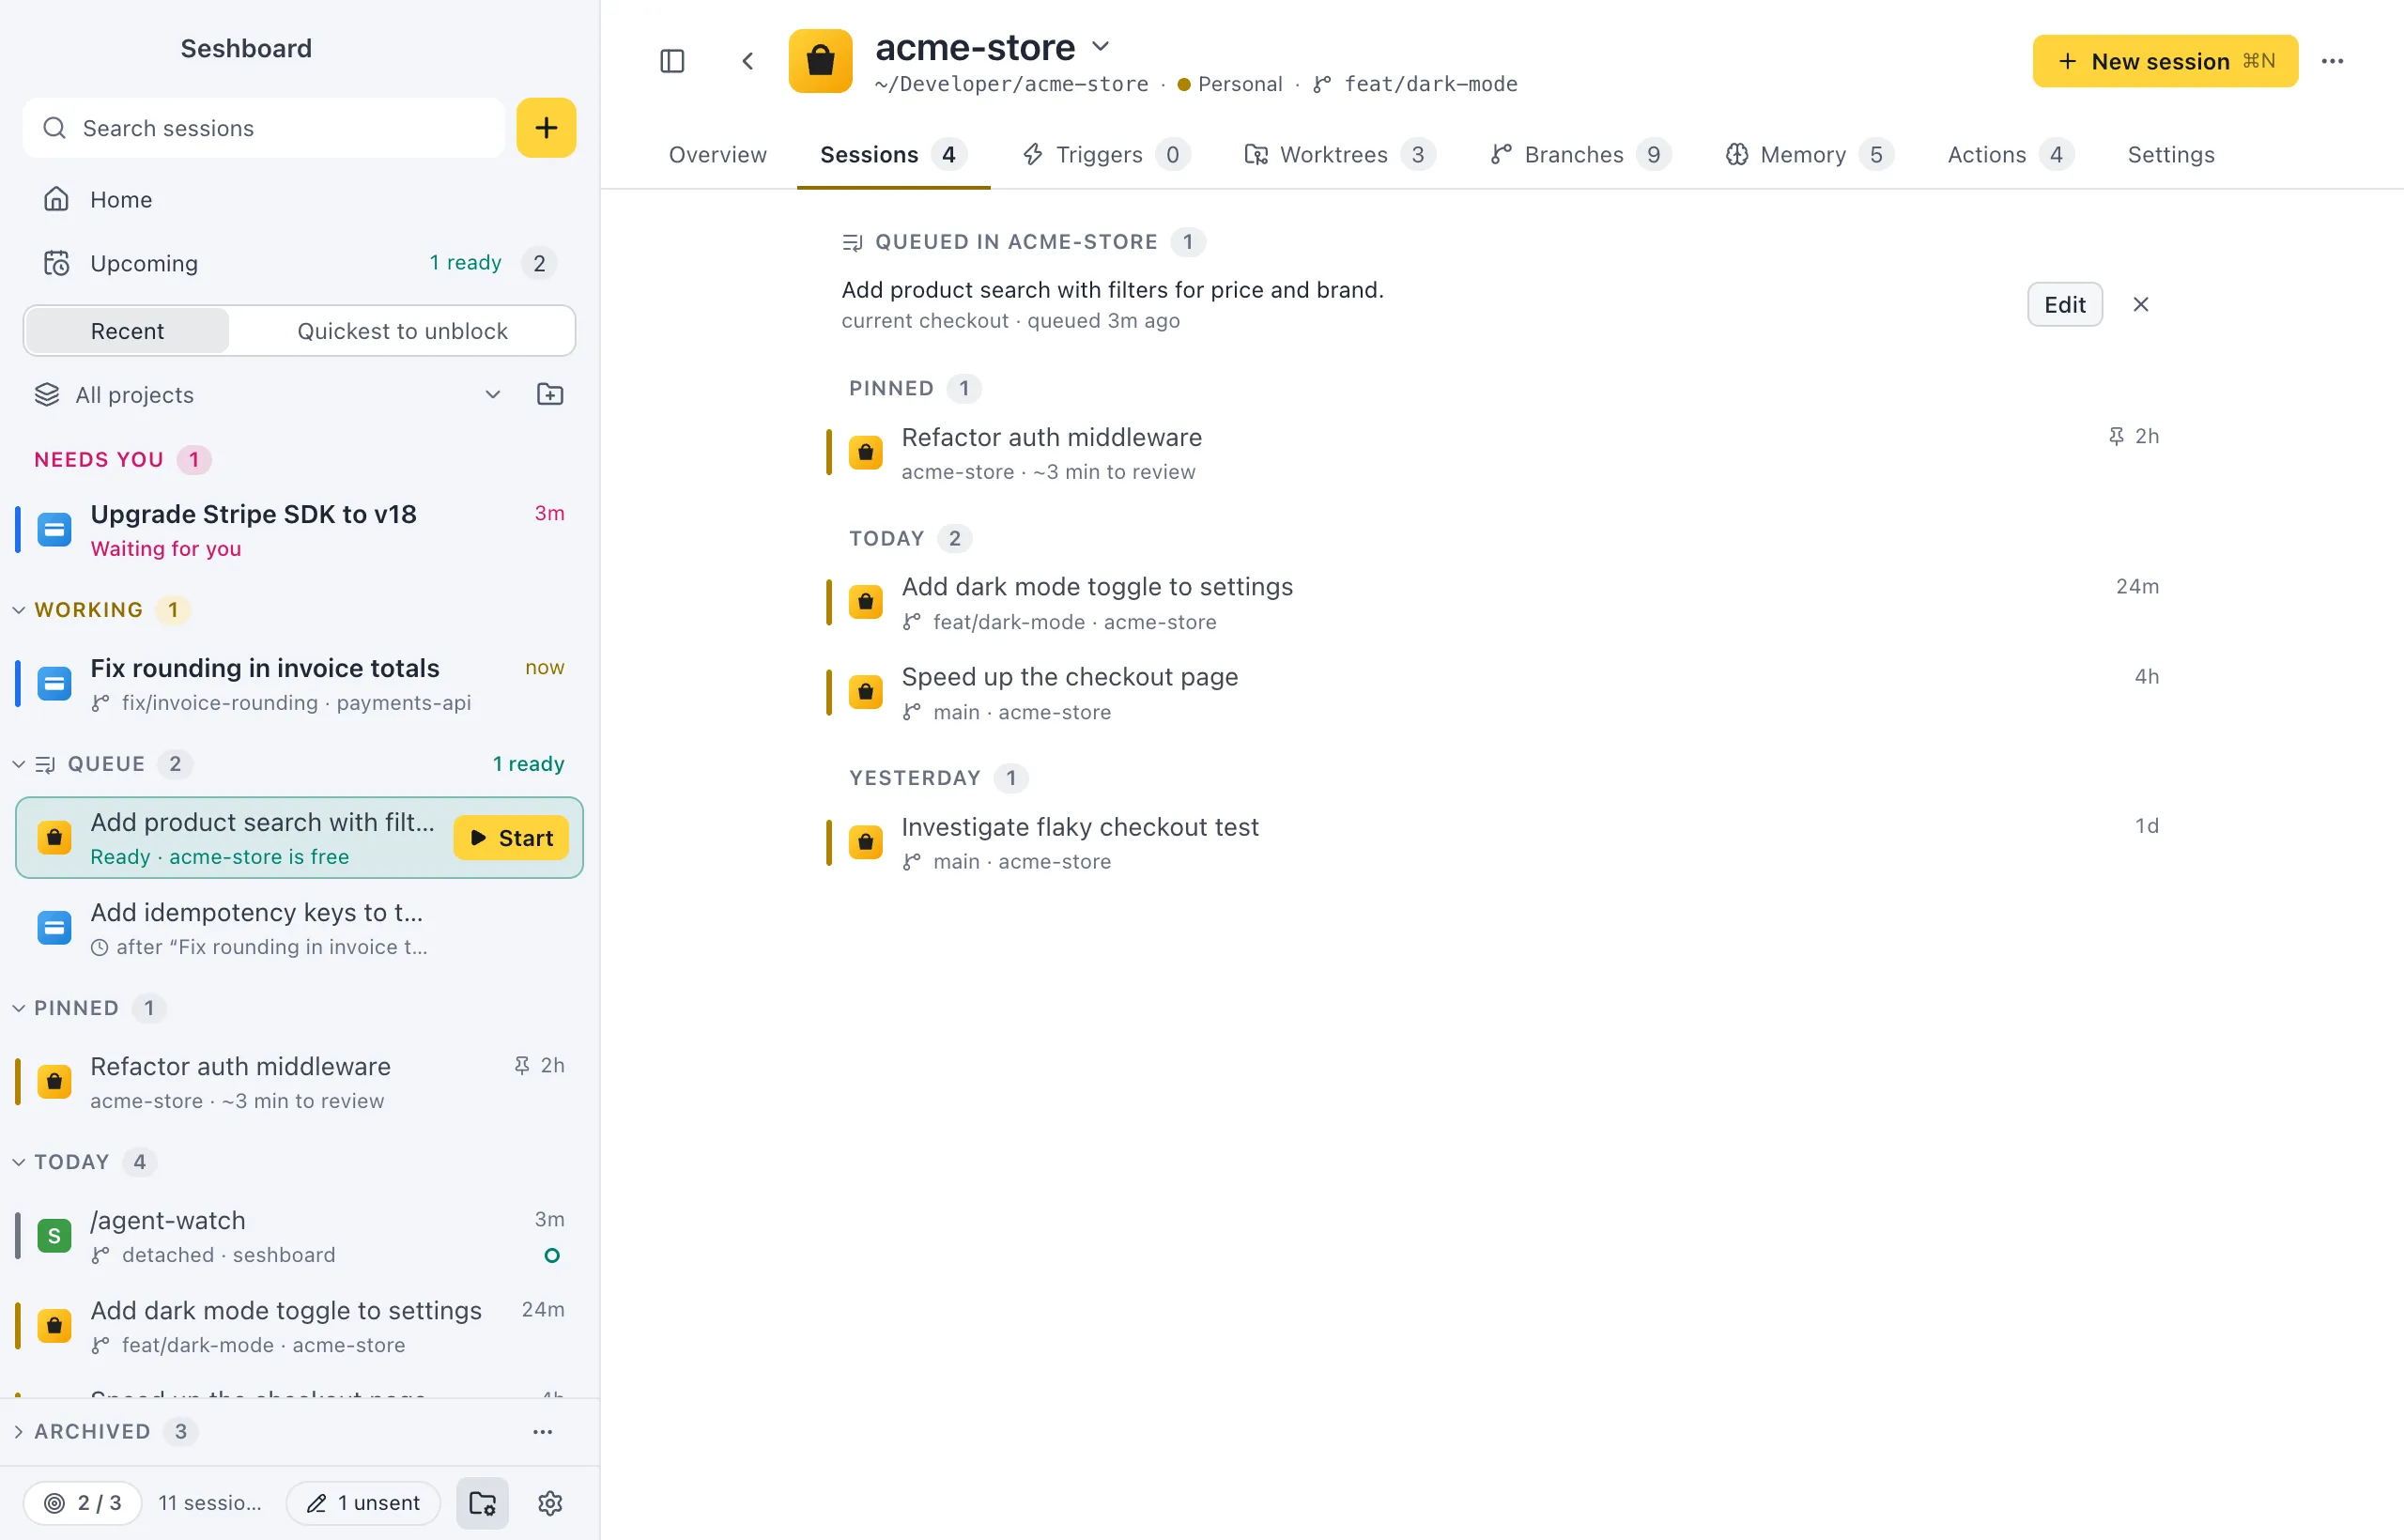Open the Worktrees tab

point(1339,154)
